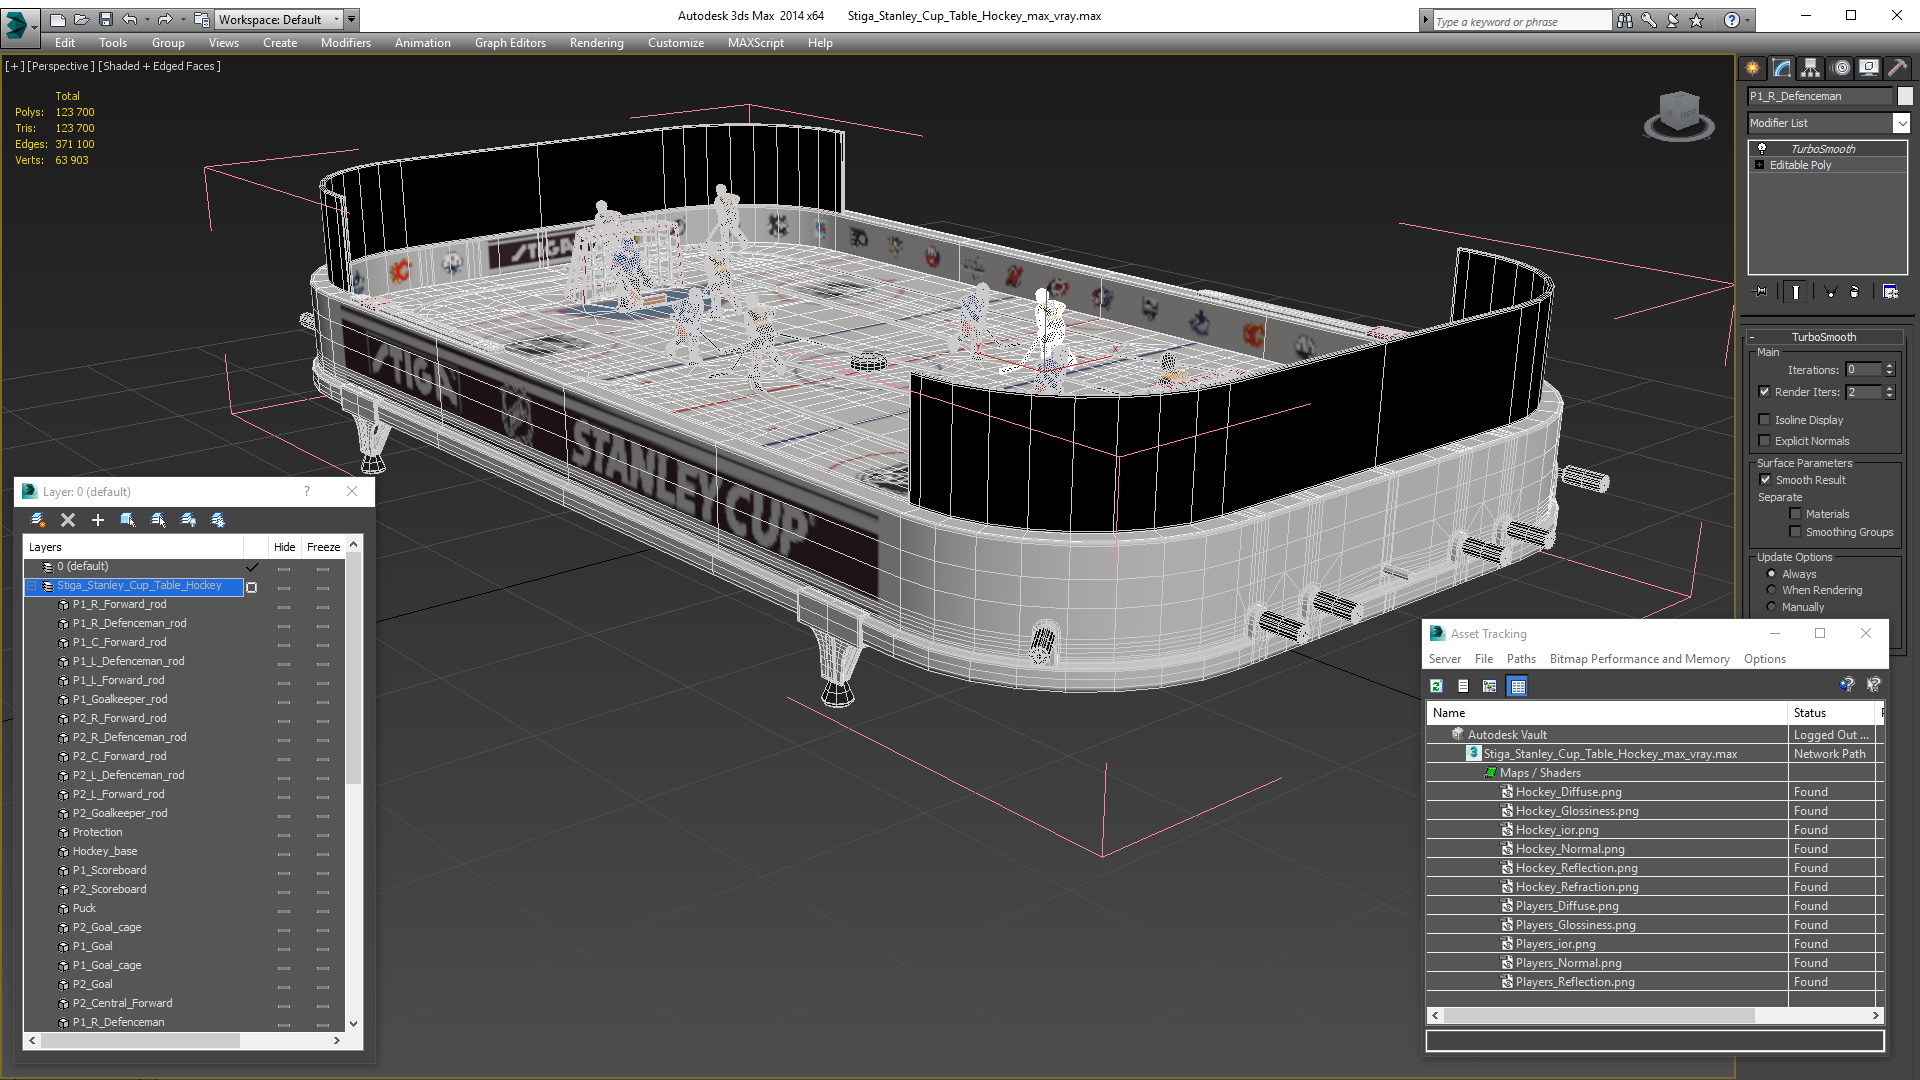
Task: Switch Asset Tracking to table view icon
Action: click(1518, 686)
